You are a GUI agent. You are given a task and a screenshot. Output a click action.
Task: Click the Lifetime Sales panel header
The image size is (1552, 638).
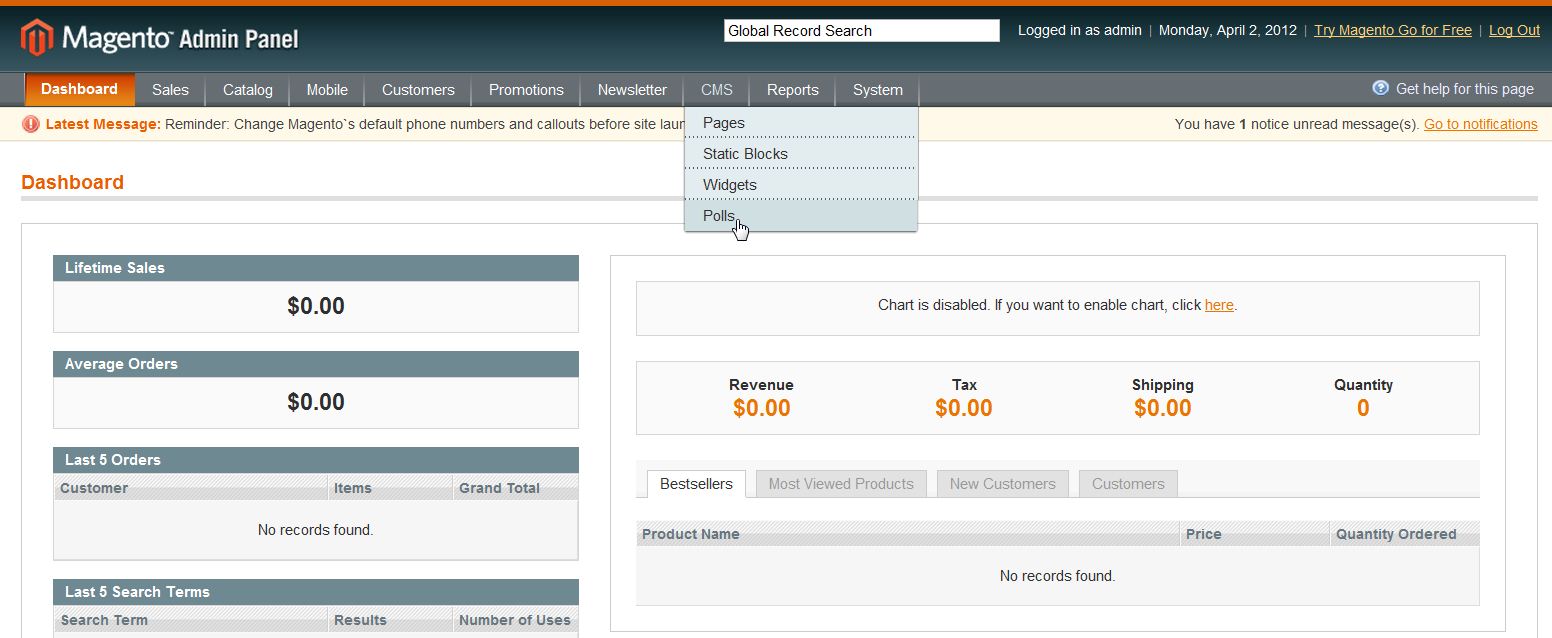tap(316, 268)
